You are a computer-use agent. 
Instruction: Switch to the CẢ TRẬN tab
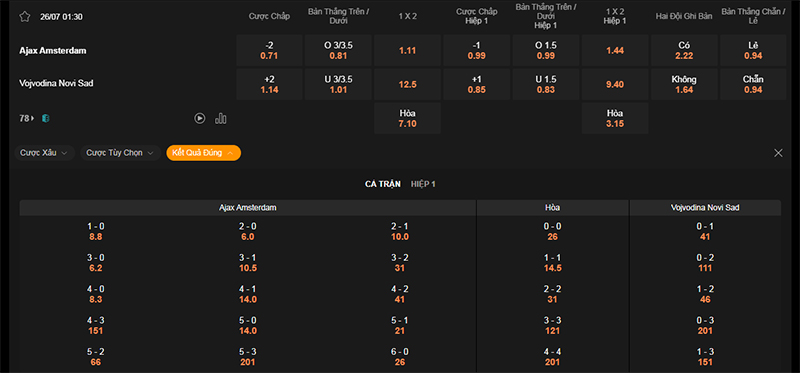[383, 184]
